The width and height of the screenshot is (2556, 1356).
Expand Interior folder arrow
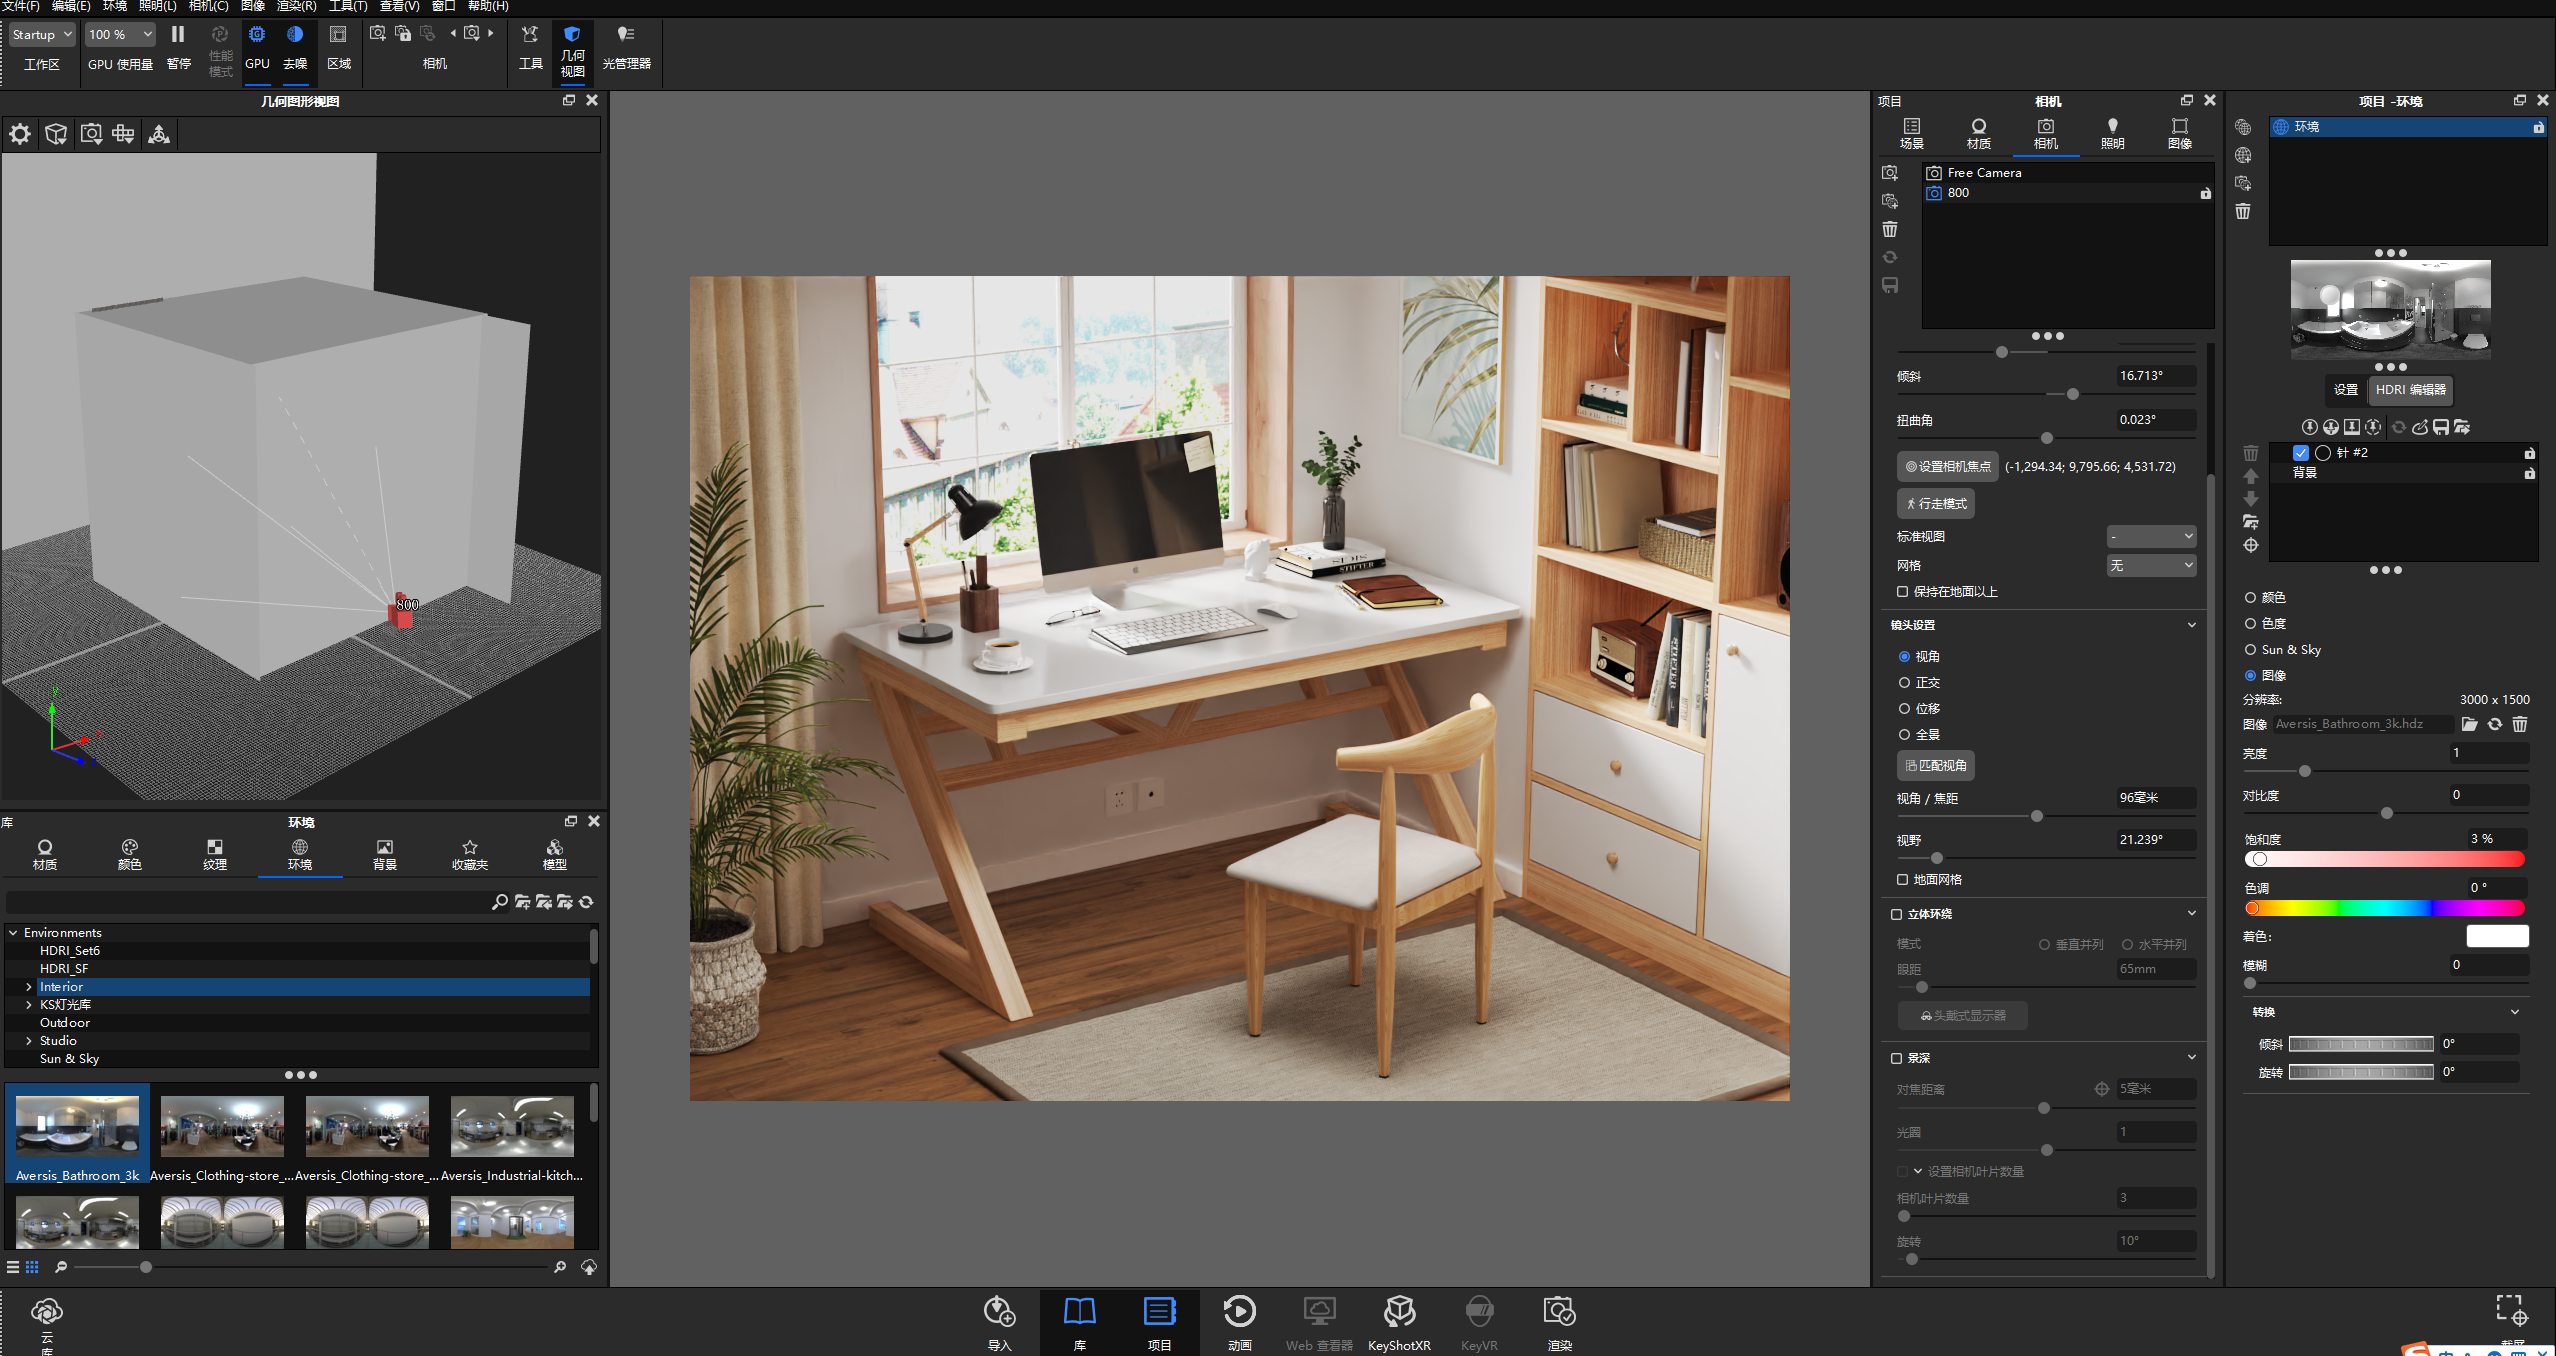pyautogui.click(x=28, y=987)
